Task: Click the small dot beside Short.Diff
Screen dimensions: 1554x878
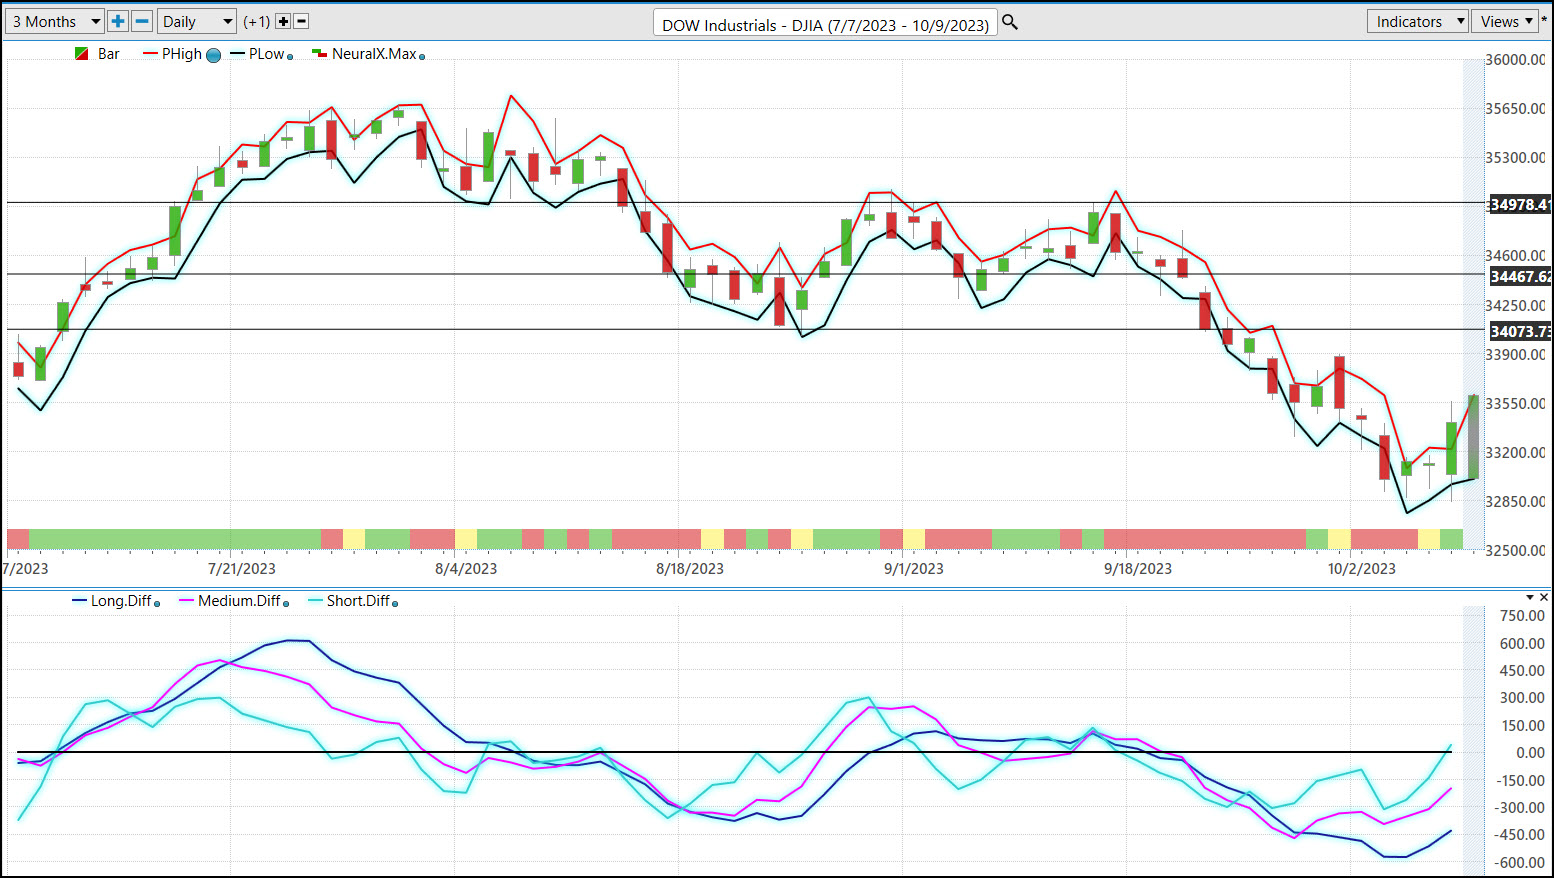Action: [x=395, y=604]
